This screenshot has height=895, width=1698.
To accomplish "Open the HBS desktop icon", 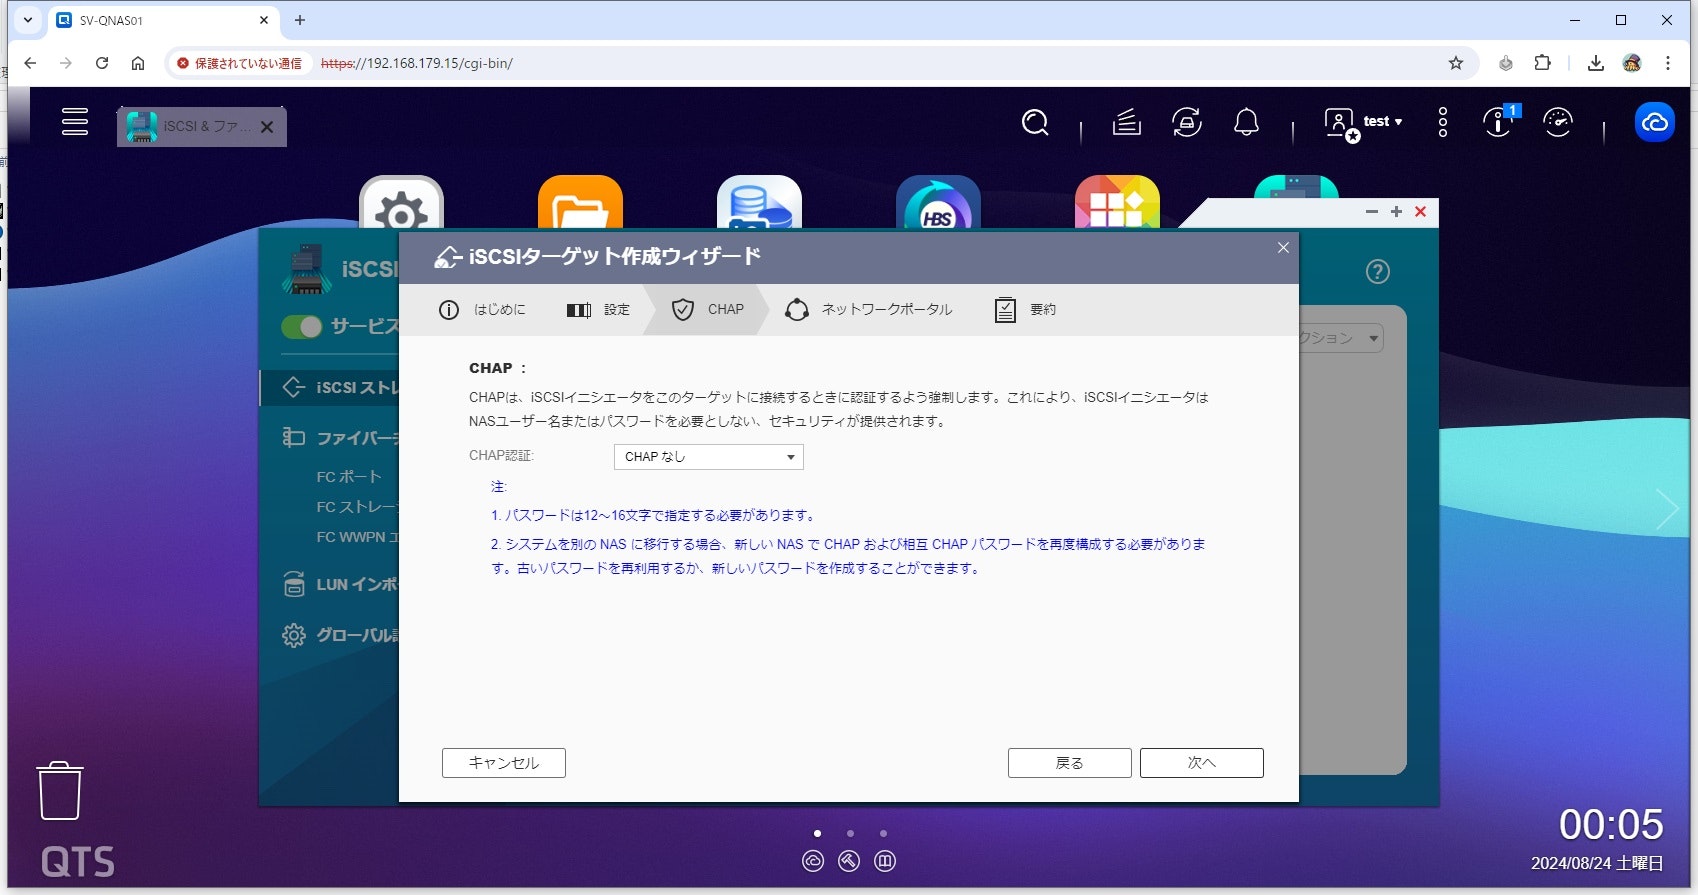I will coord(938,203).
